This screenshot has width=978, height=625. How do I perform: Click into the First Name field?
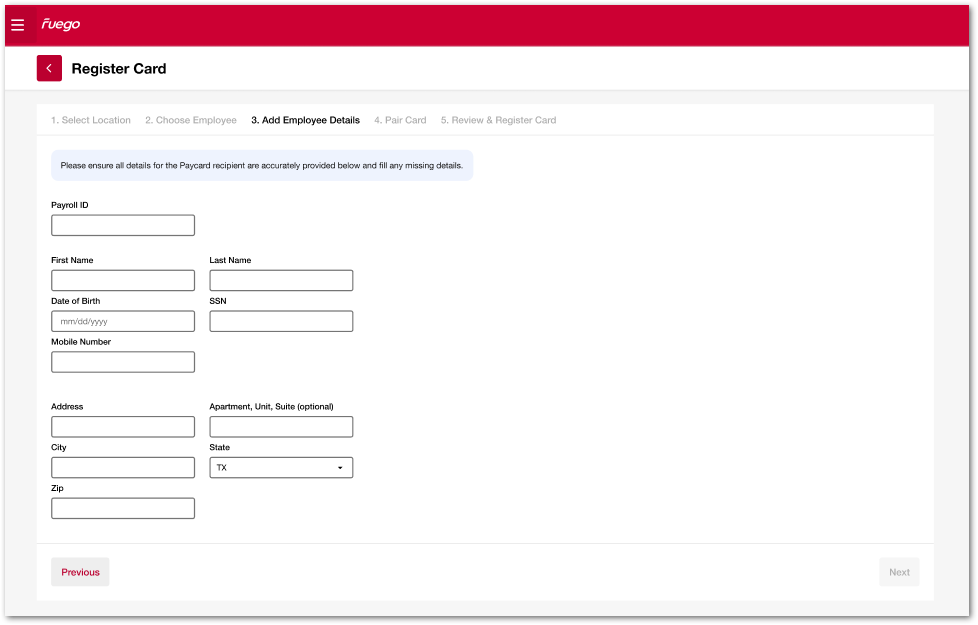(x=123, y=280)
